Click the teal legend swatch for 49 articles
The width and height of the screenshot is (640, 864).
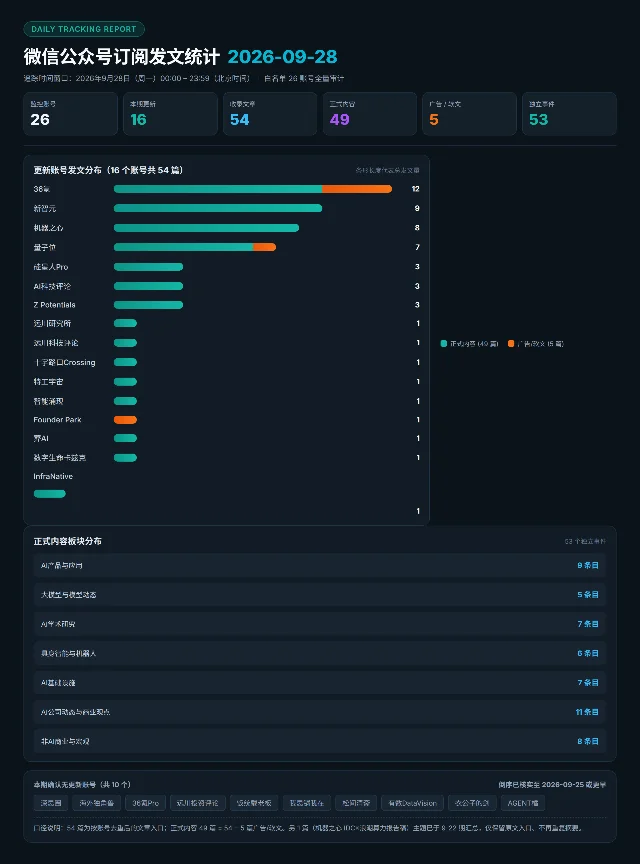click(444, 343)
